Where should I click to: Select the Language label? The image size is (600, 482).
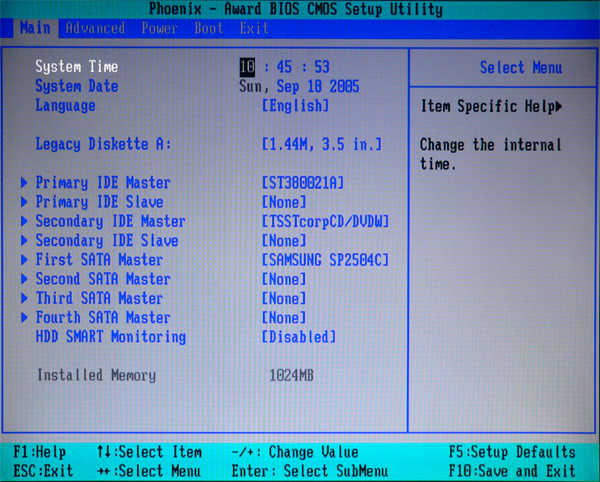65,106
